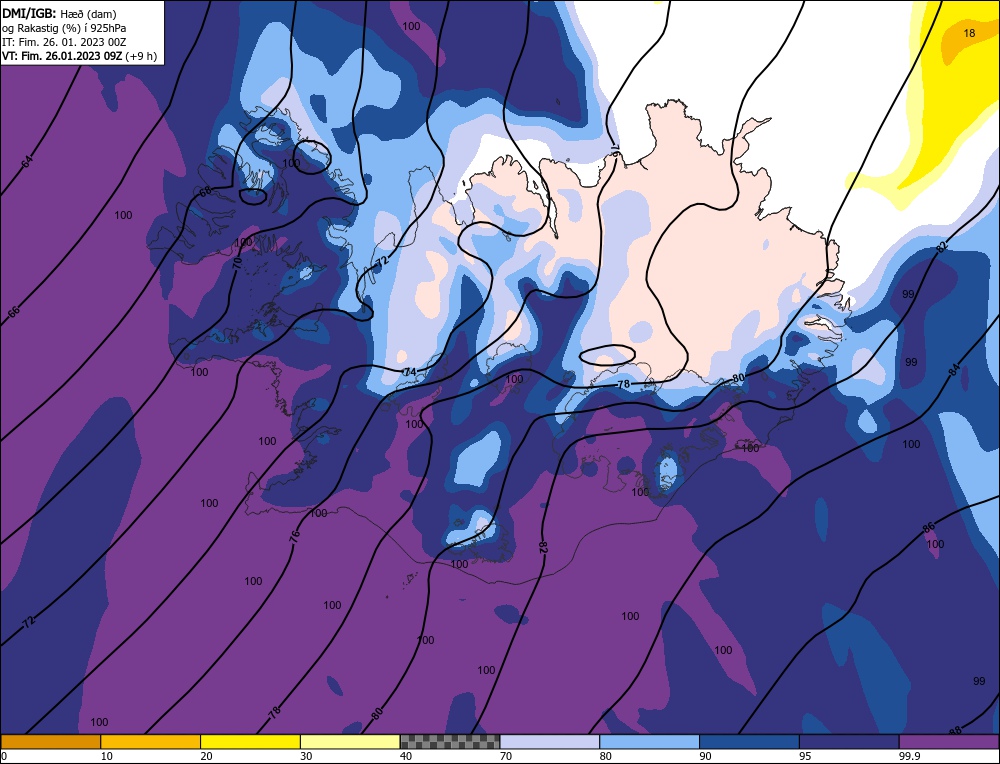Click the 'DMI/IGB: Hæð (dam)' title line
The image size is (1000, 764).
click(x=59, y=13)
